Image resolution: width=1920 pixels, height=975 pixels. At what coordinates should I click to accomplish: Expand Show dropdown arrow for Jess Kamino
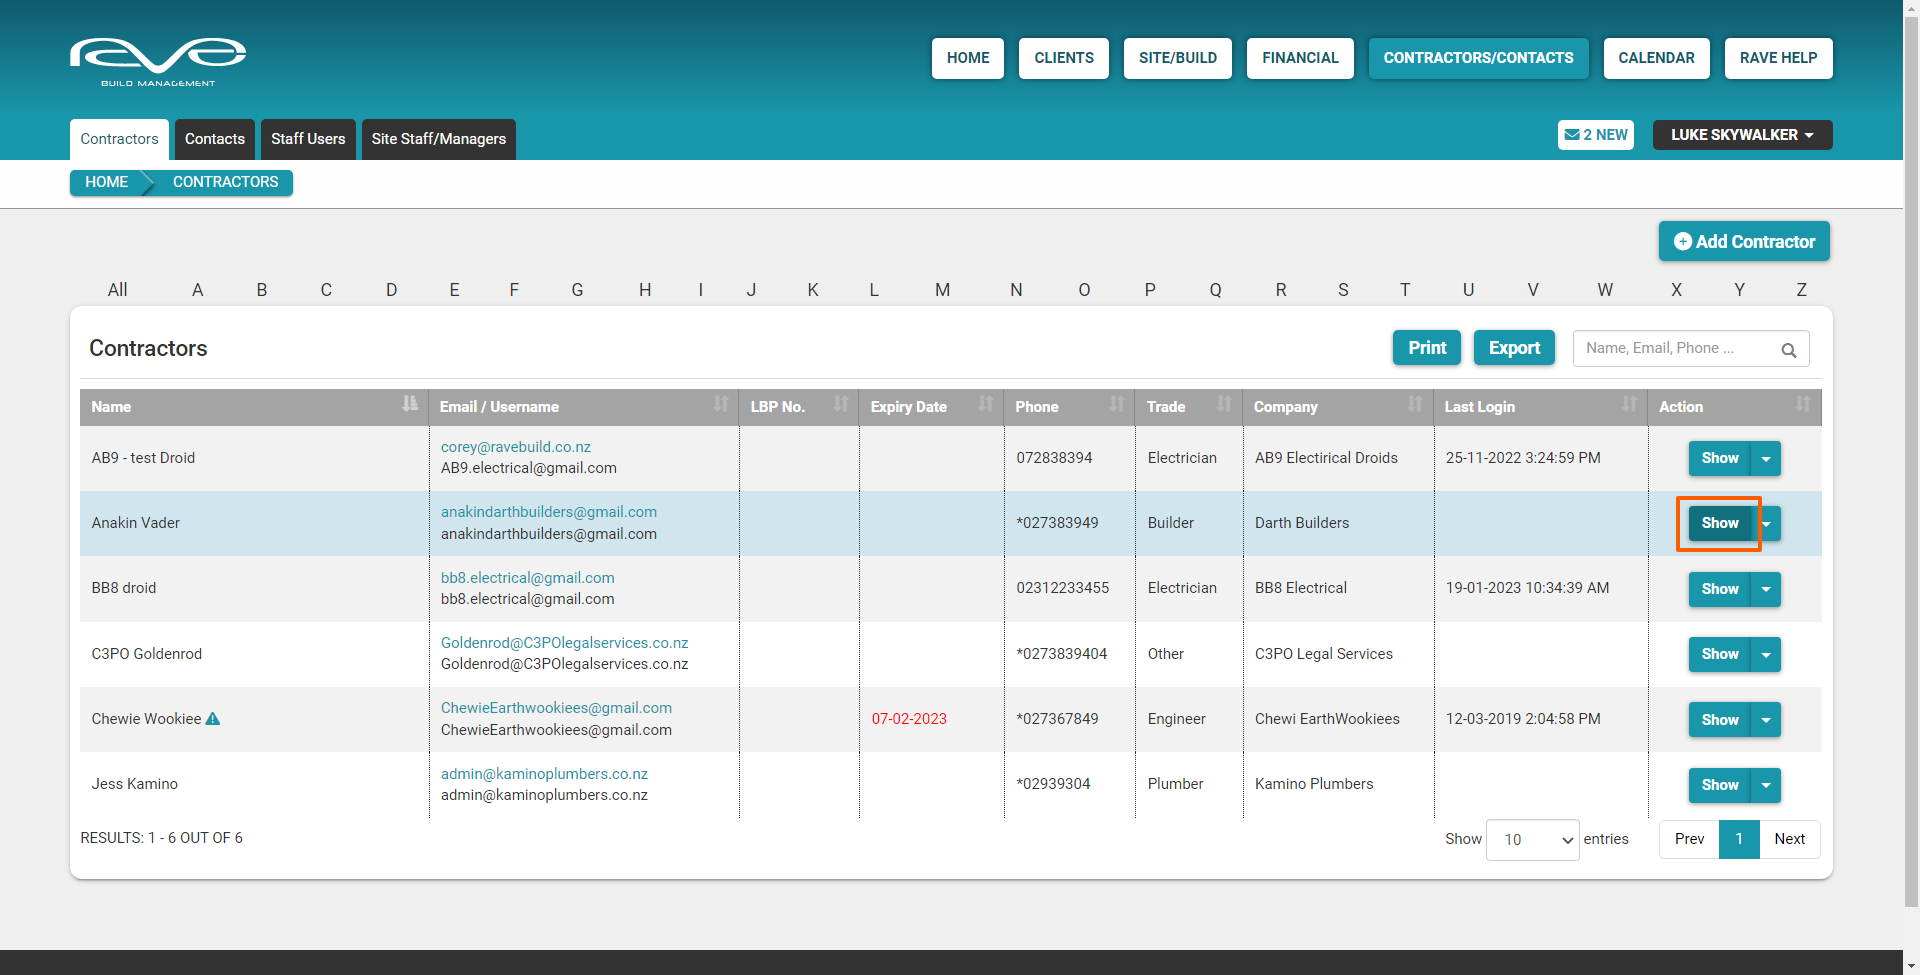pyautogui.click(x=1767, y=785)
